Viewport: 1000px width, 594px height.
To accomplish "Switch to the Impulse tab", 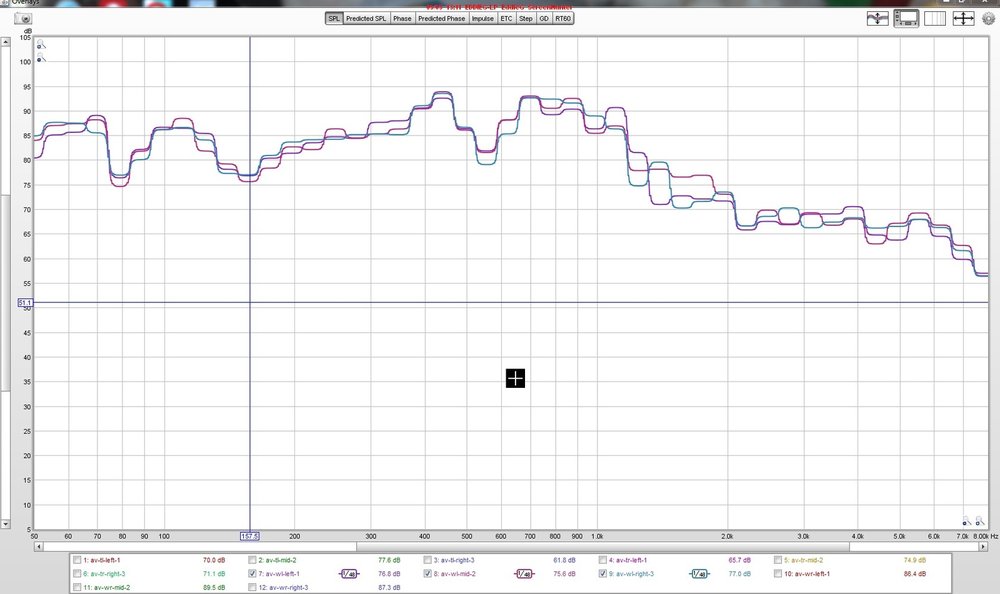I will (483, 19).
